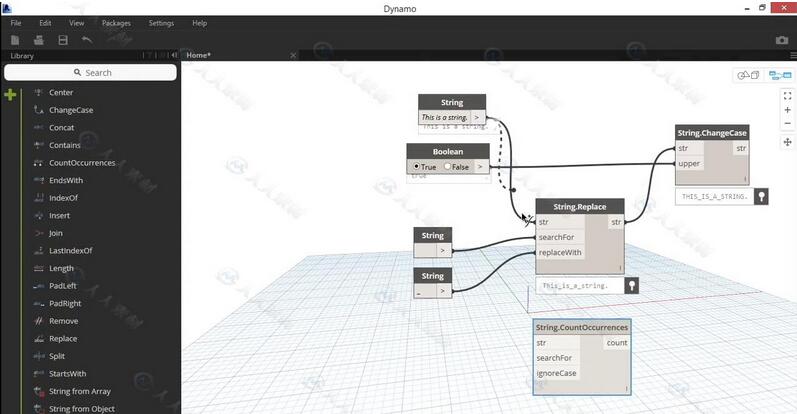This screenshot has width=797, height=414.
Task: Click the green plus add-on library expander
Action: [10, 94]
